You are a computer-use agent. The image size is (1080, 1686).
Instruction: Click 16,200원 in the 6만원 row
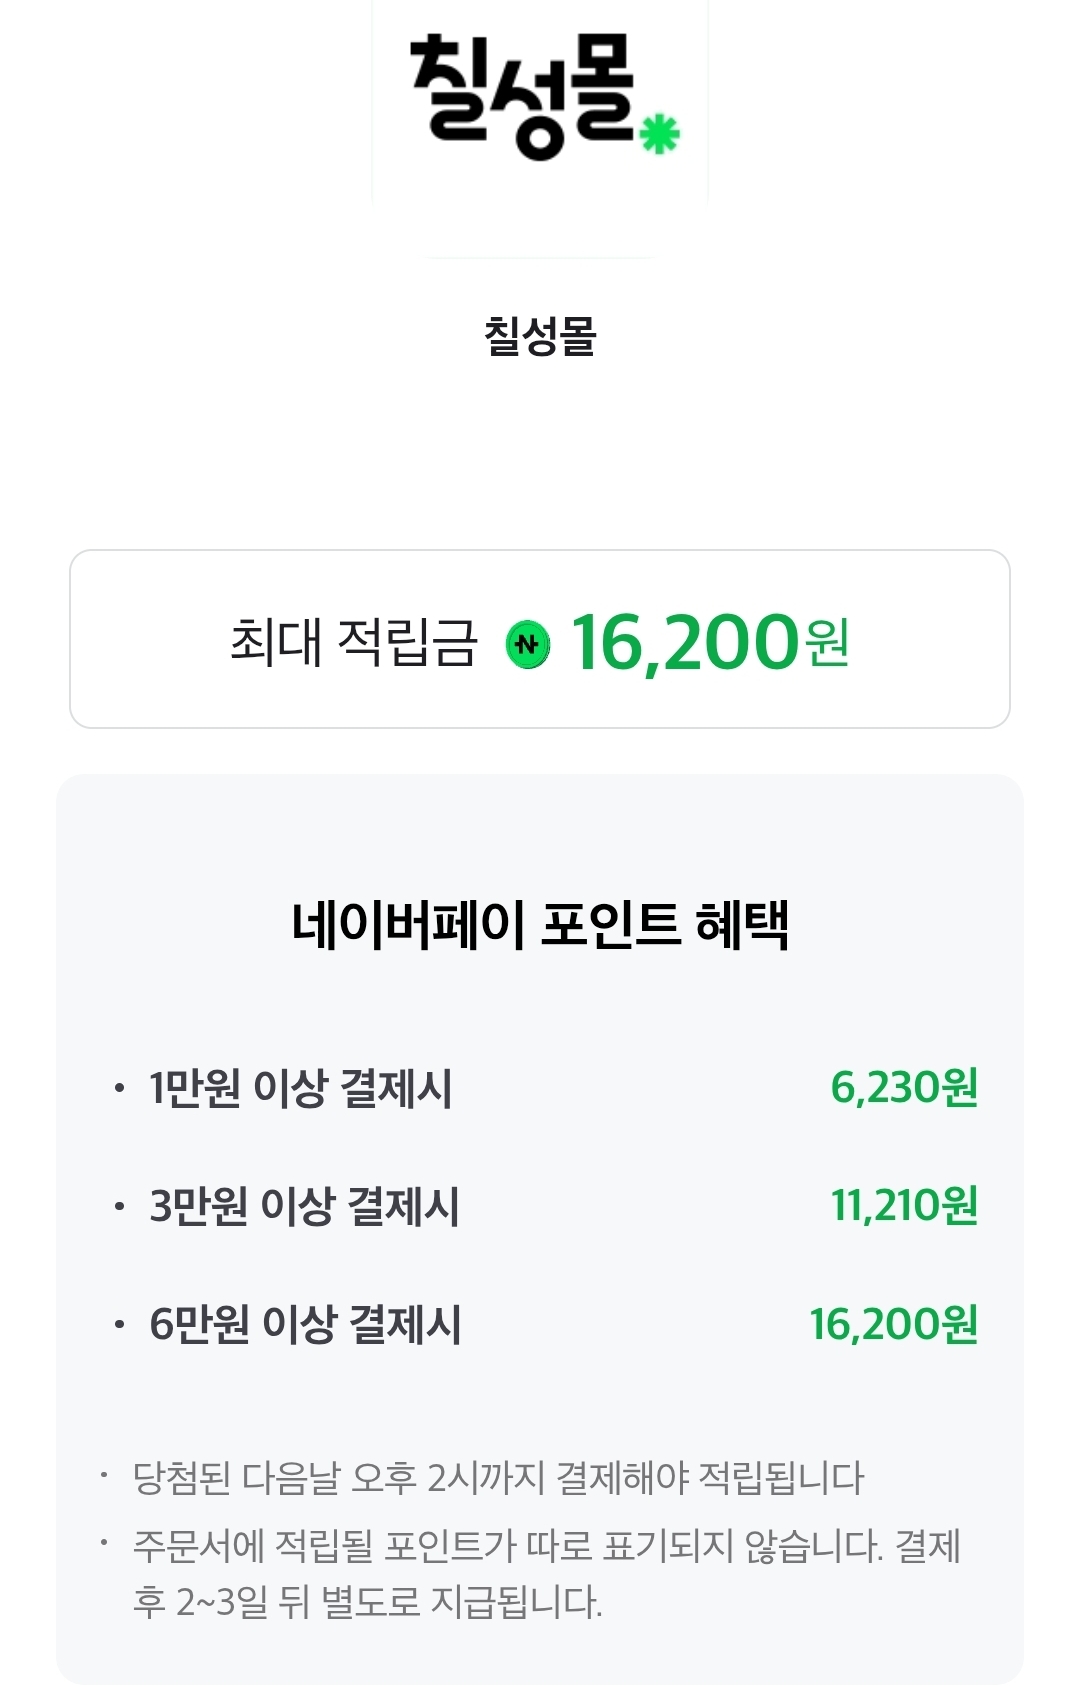click(x=893, y=1324)
